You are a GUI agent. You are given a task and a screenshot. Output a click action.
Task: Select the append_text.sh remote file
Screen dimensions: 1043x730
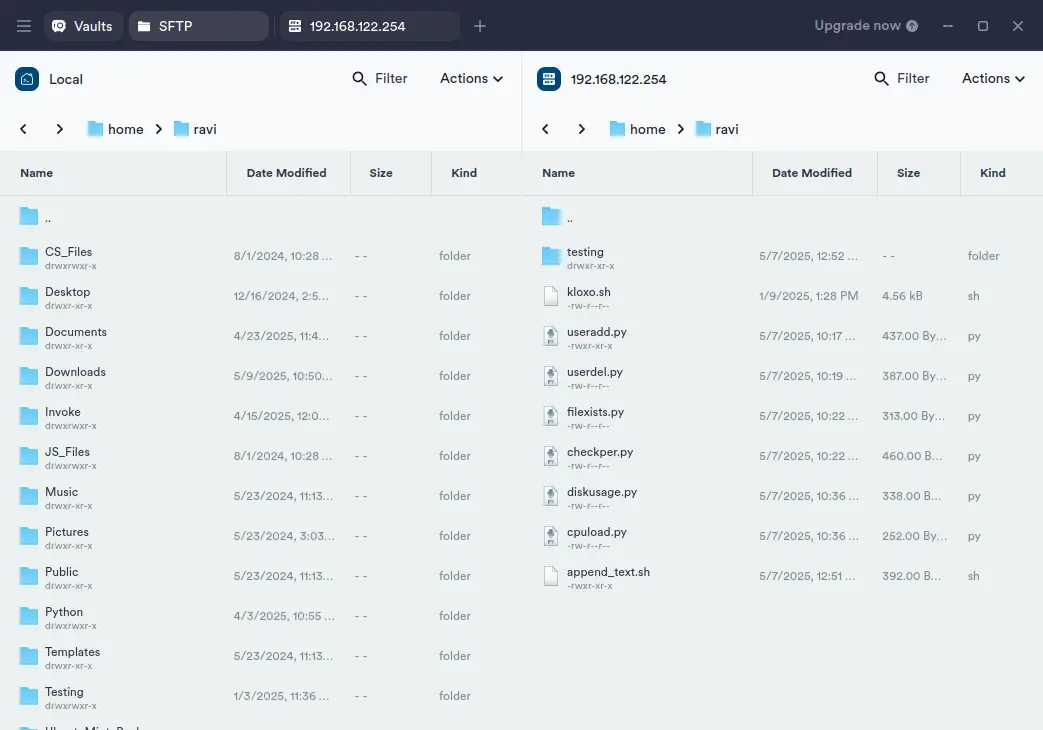click(x=608, y=572)
